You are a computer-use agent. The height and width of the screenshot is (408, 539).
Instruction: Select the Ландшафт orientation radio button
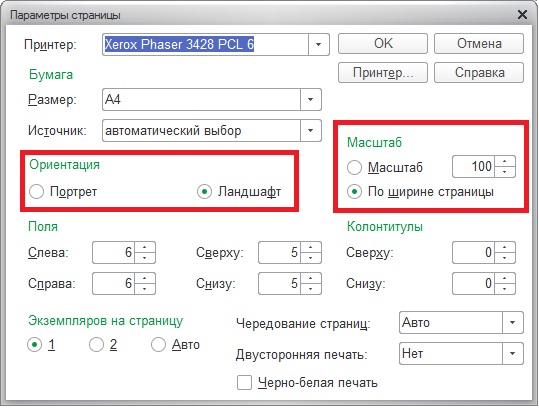click(204, 191)
